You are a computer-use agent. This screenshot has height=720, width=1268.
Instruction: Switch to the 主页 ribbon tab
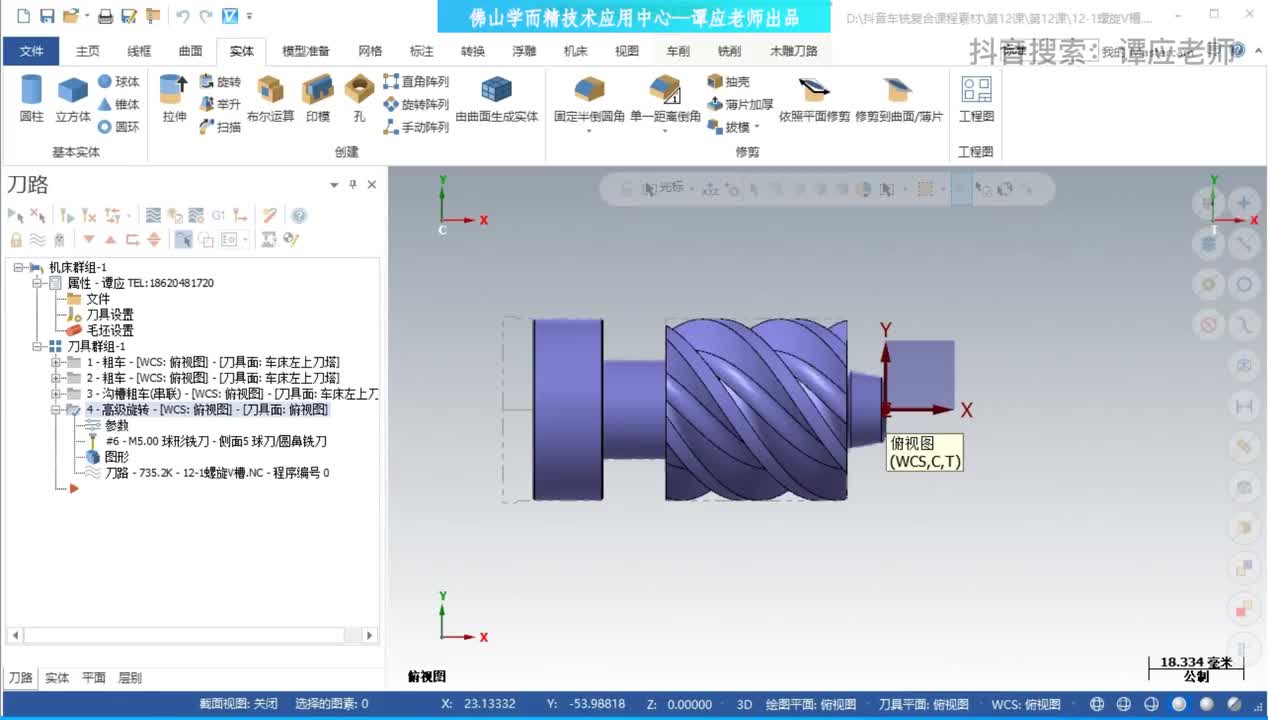(x=88, y=51)
